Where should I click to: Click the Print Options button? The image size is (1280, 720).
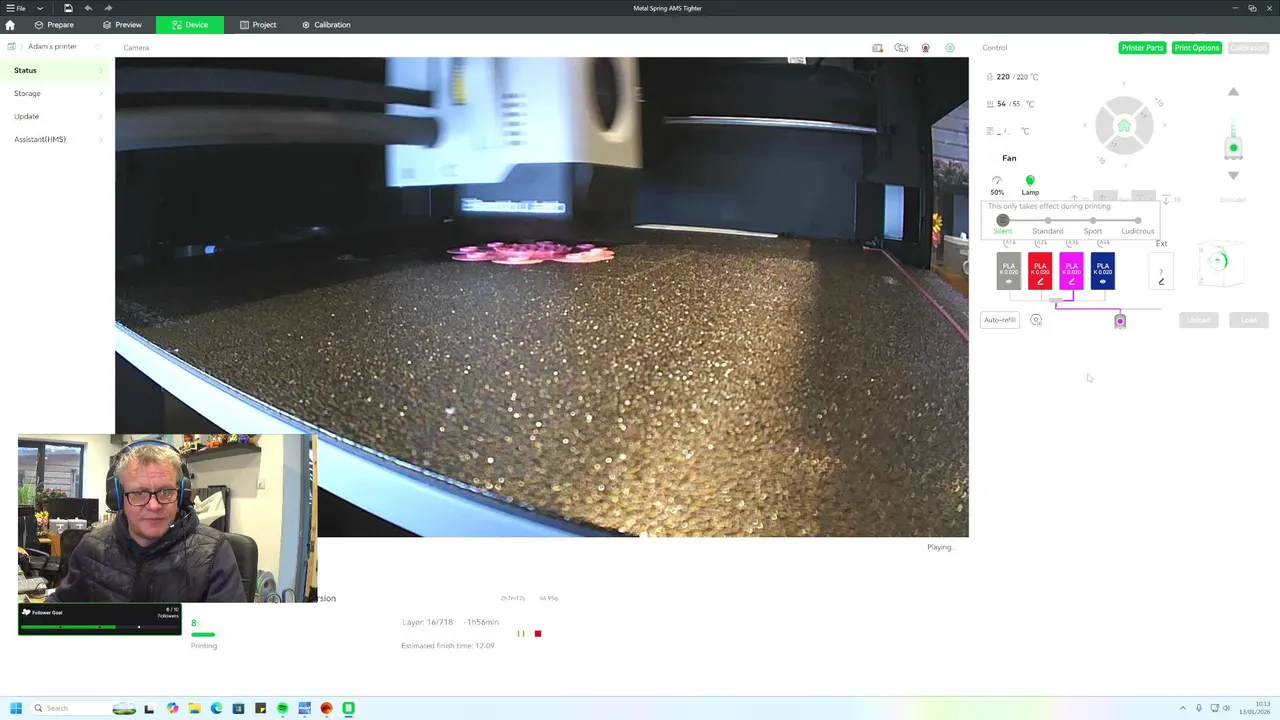tap(1197, 48)
